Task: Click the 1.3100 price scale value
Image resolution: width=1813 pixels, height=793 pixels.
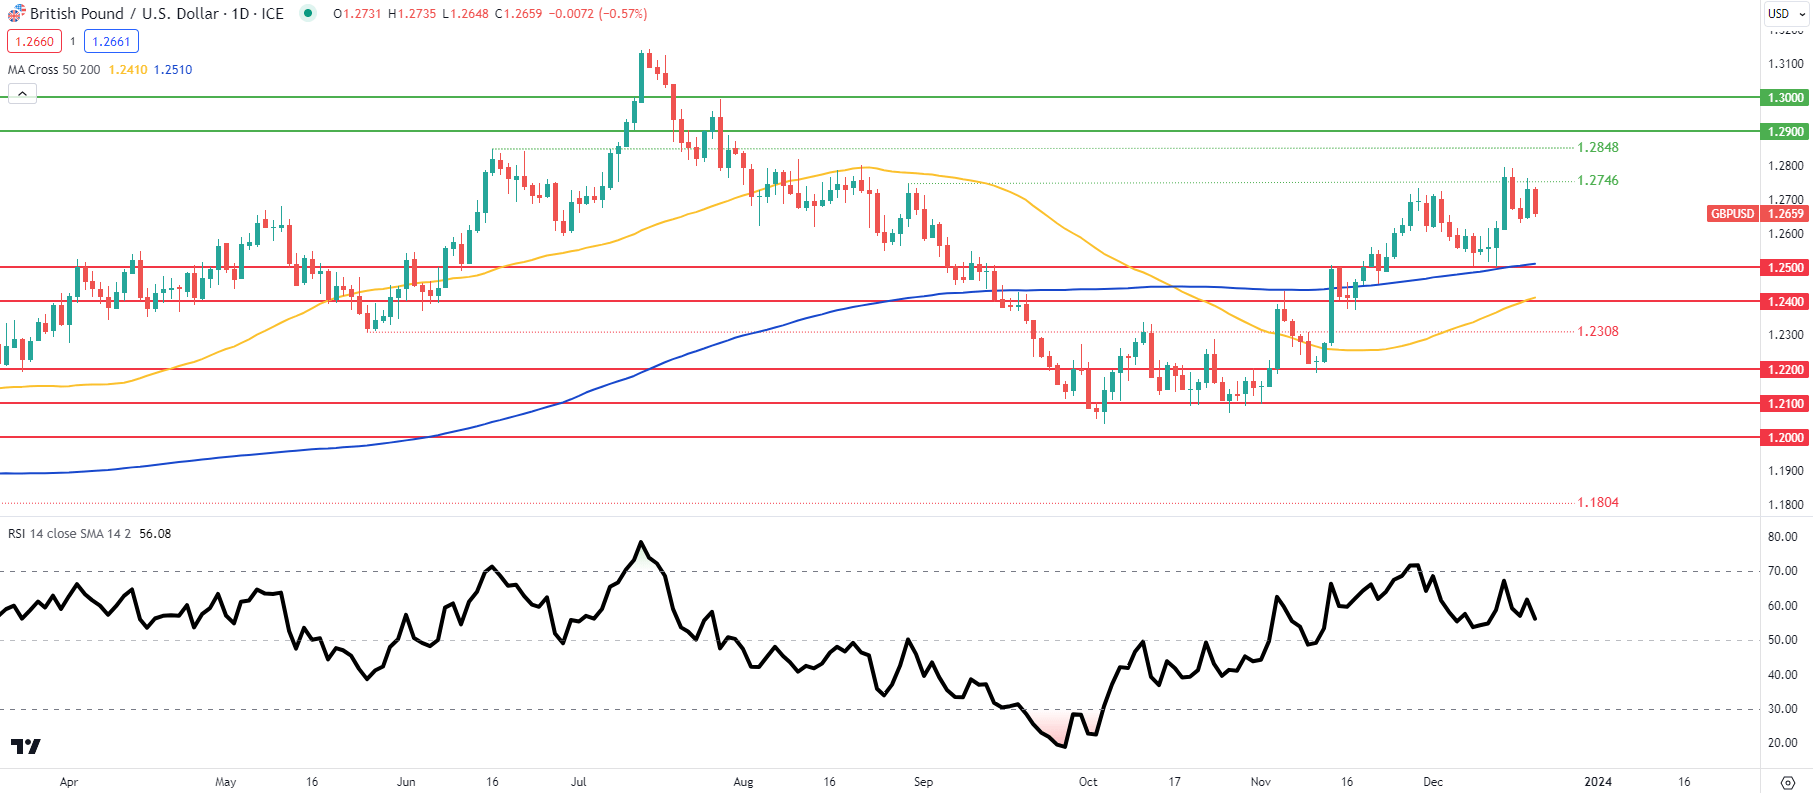Action: point(1786,64)
